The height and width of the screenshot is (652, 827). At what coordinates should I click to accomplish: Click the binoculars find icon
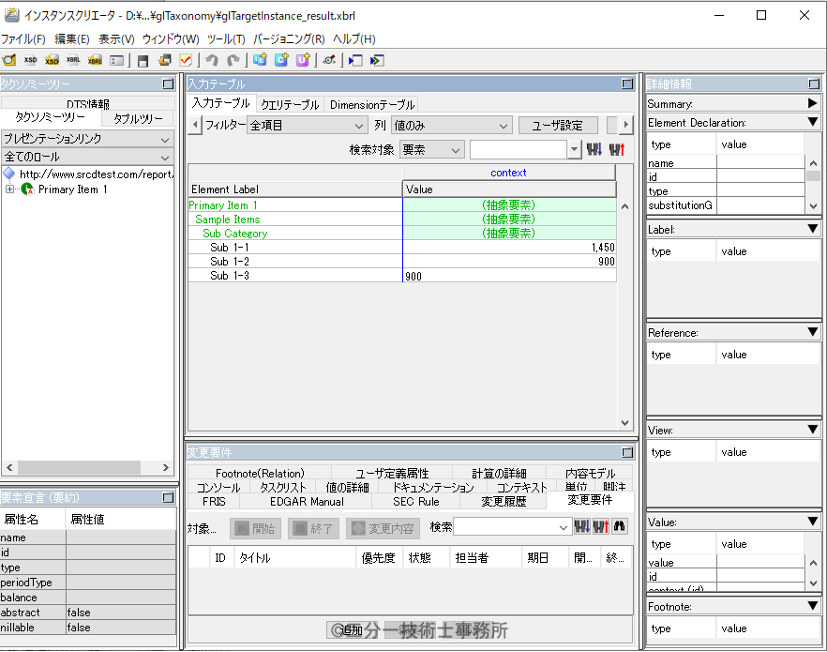click(619, 526)
